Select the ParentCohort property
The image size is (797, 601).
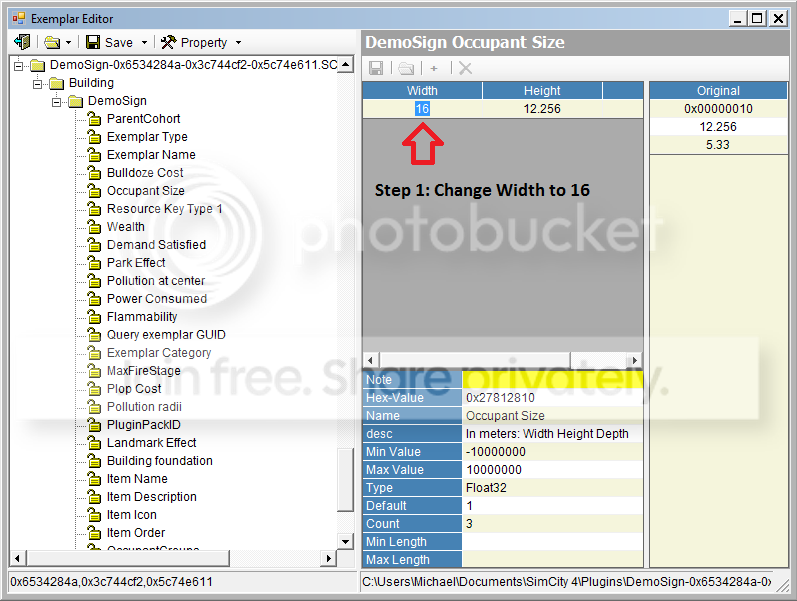click(143, 119)
